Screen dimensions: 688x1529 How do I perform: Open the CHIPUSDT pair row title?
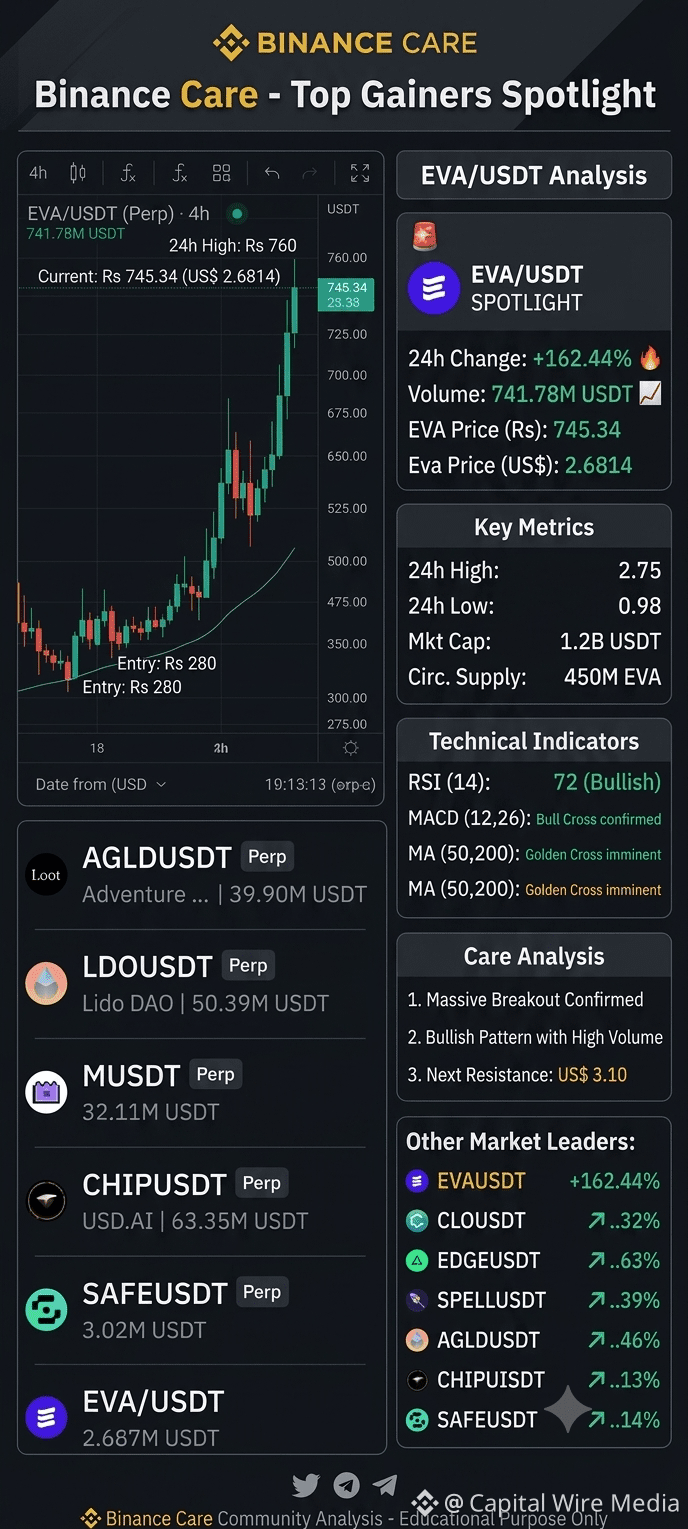click(x=154, y=1185)
